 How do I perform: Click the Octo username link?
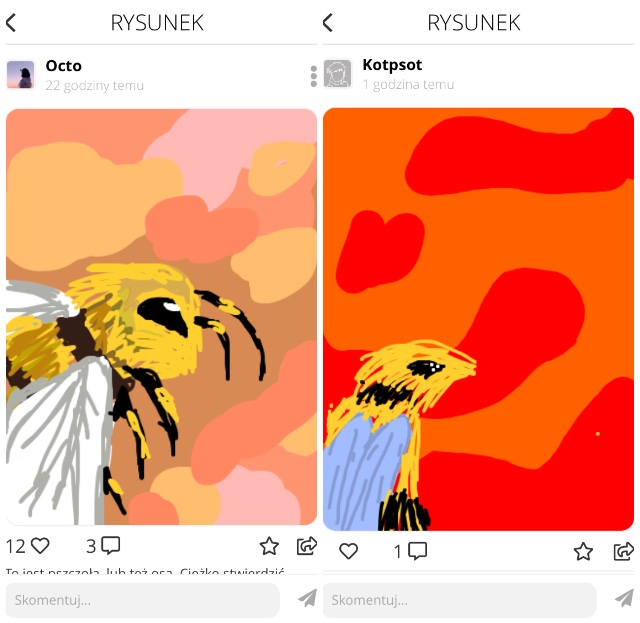[64, 66]
